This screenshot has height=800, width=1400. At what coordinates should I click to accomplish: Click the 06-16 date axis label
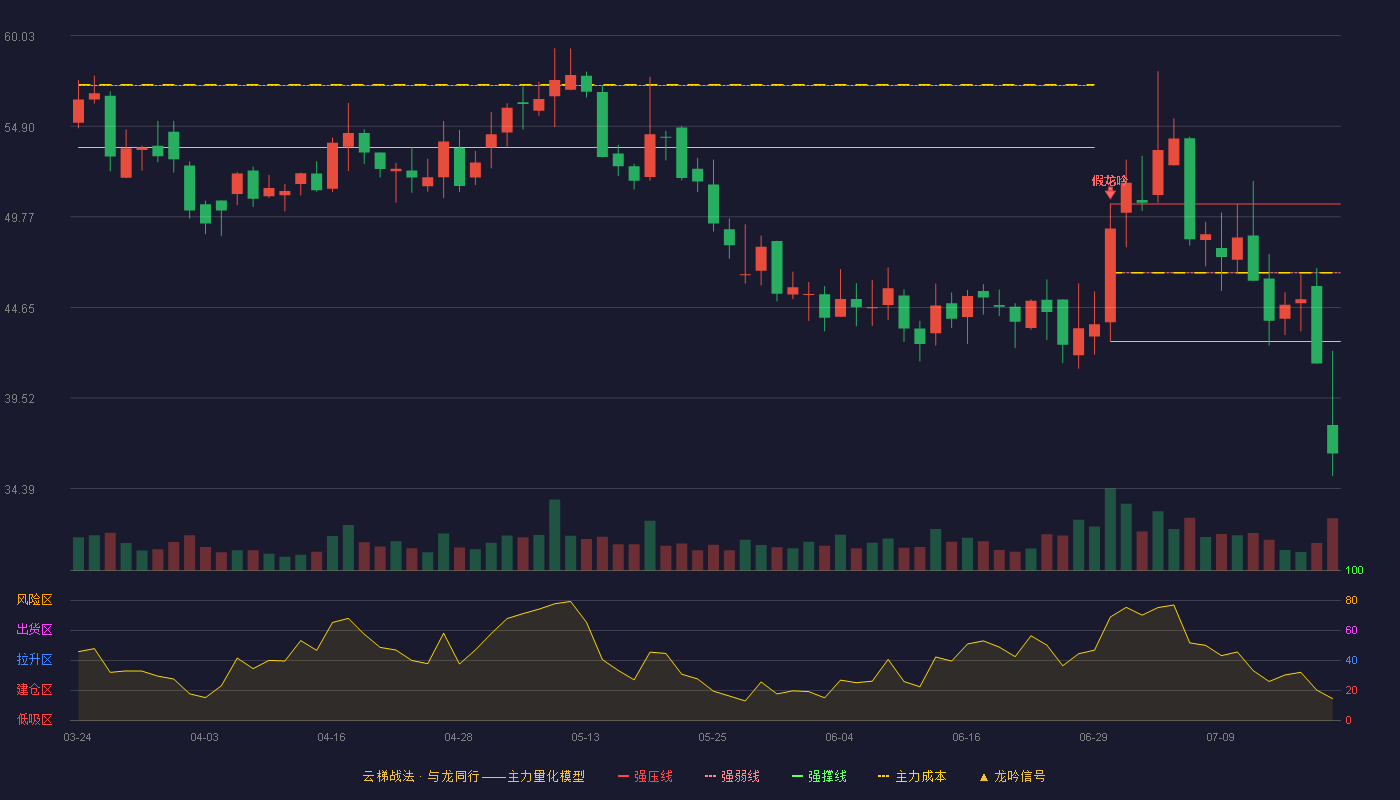(966, 737)
